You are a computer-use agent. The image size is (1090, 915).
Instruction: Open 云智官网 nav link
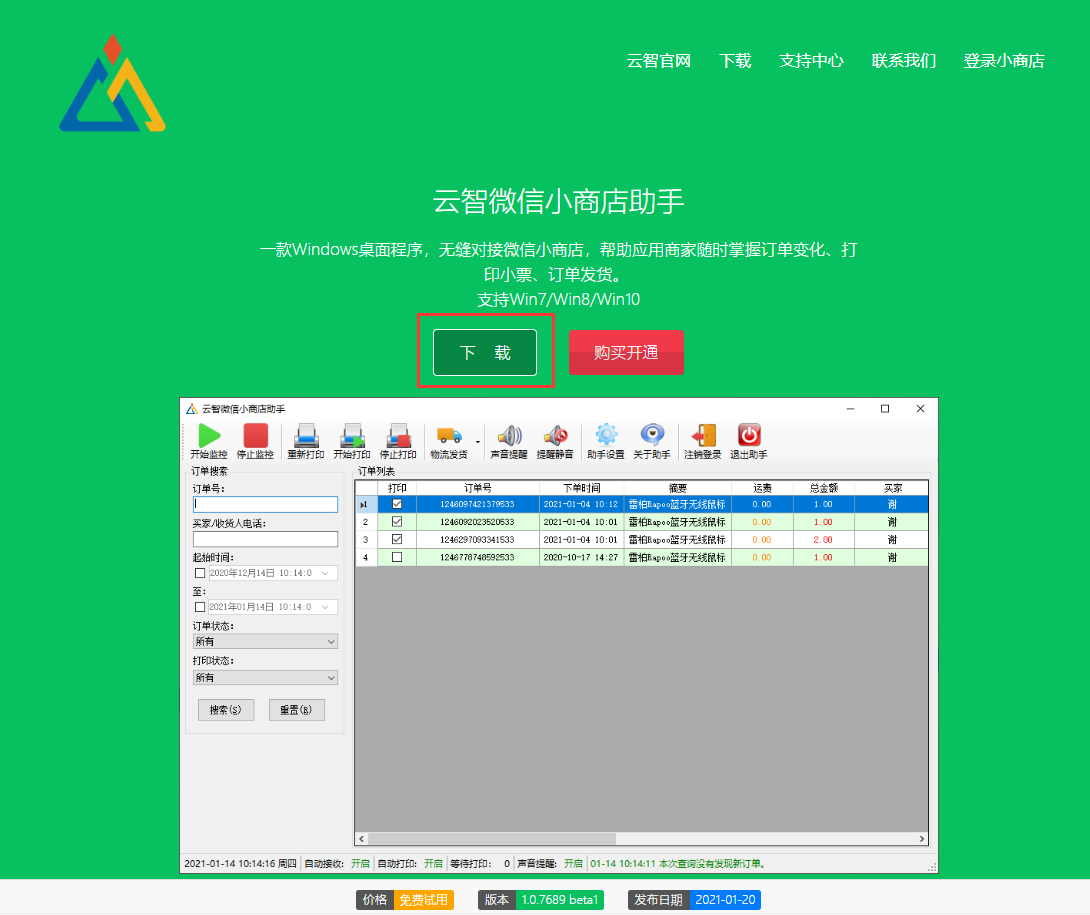(x=658, y=60)
